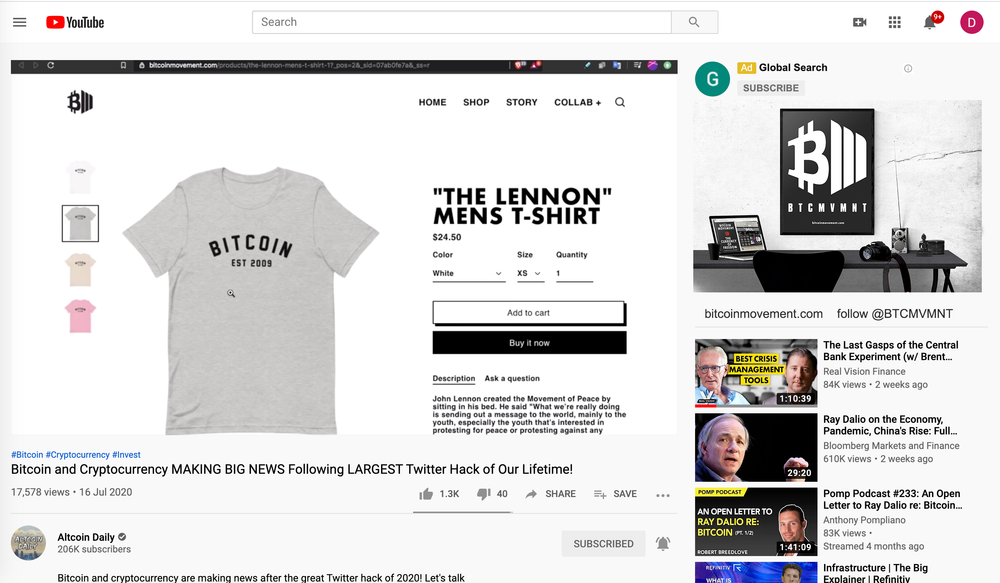1000x583 pixels.
Task: Open the ad info icon beside Global Search
Action: 908,68
